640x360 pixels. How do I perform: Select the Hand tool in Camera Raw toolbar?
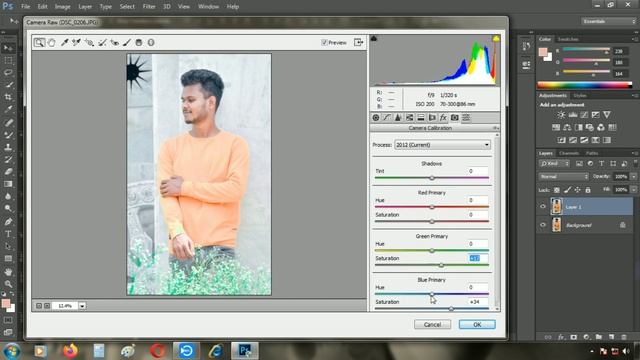pos(51,42)
